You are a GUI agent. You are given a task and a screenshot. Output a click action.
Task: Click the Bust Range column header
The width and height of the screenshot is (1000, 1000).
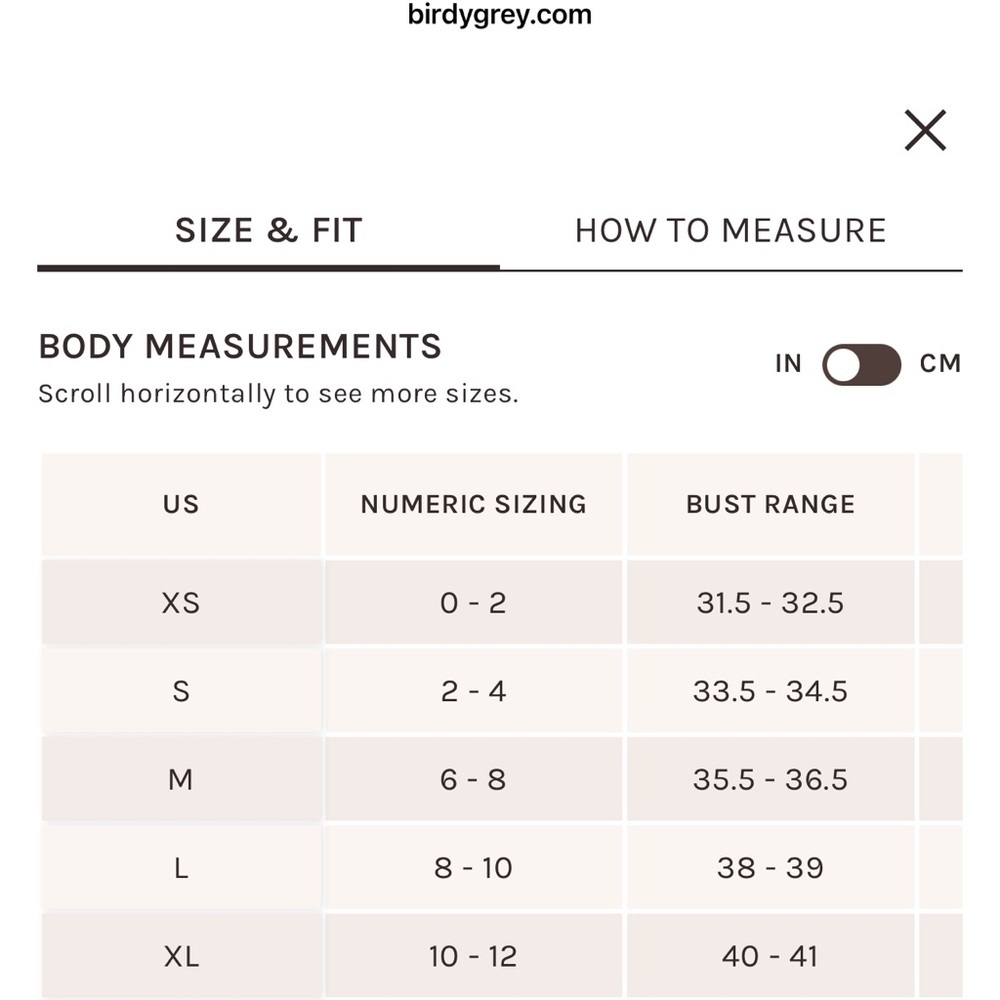point(770,504)
